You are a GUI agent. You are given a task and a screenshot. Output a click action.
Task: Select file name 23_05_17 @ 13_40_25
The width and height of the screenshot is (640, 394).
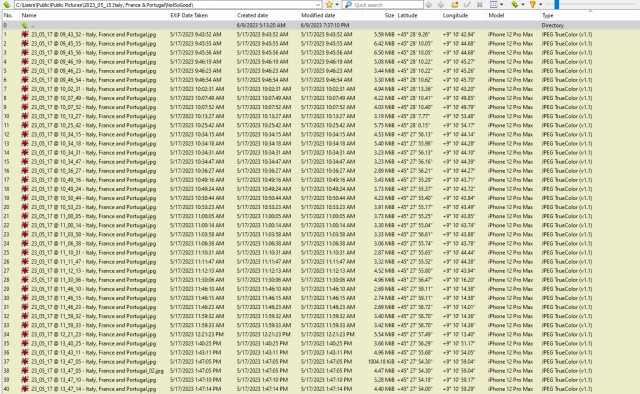(93, 343)
